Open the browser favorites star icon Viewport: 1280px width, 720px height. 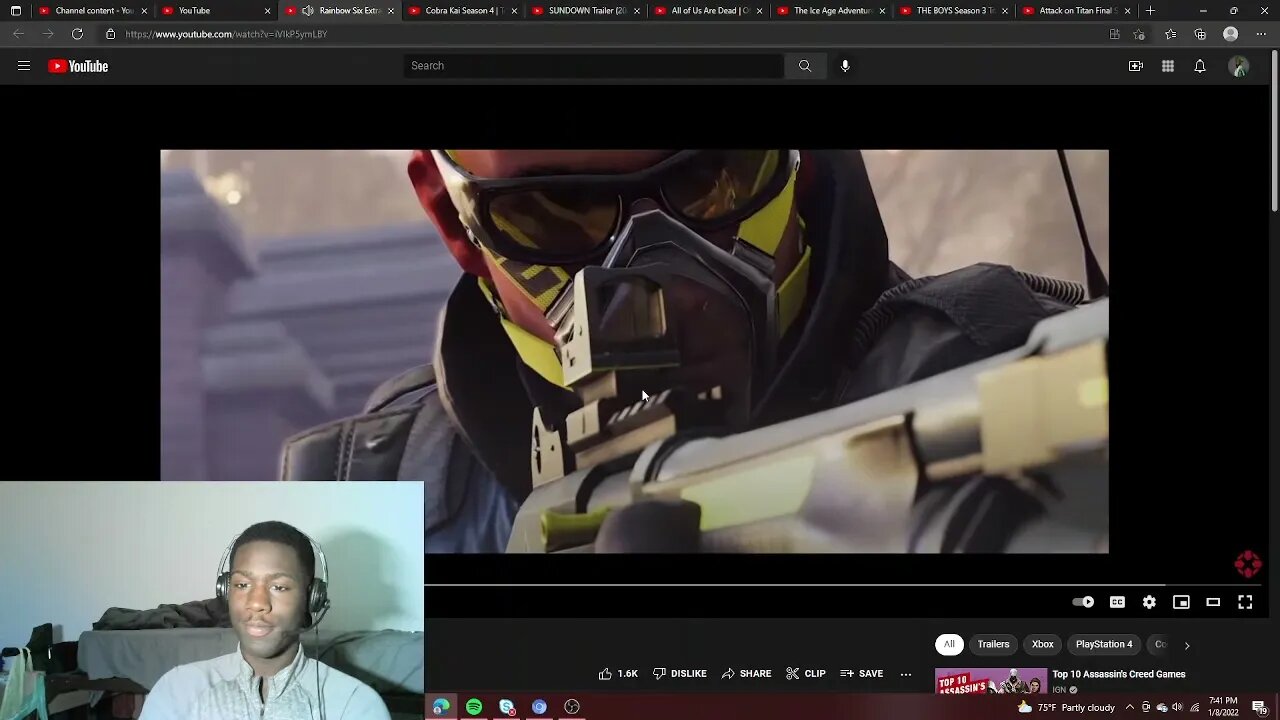click(x=1170, y=34)
